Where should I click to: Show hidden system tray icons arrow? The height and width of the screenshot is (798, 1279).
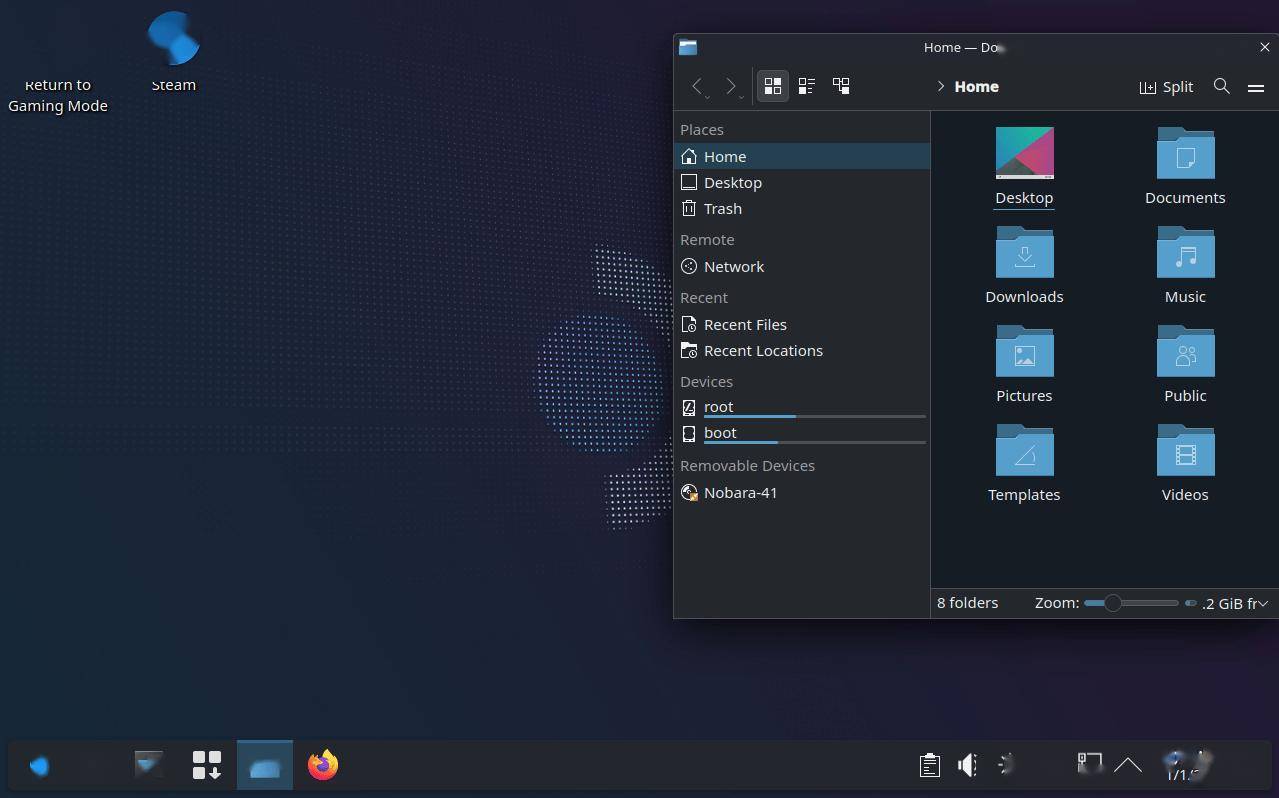(x=1127, y=765)
